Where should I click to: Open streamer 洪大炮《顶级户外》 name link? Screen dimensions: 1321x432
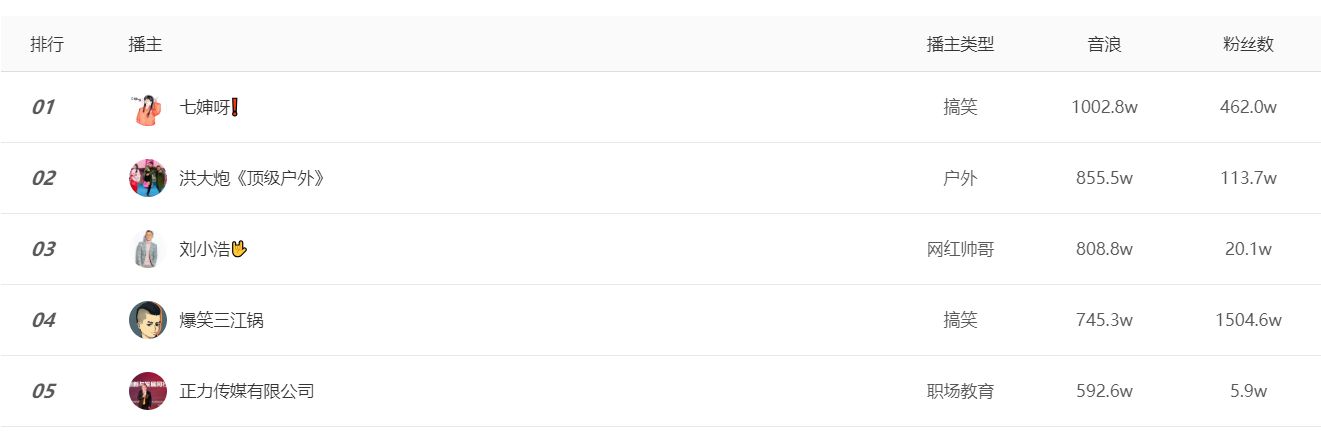[252, 178]
